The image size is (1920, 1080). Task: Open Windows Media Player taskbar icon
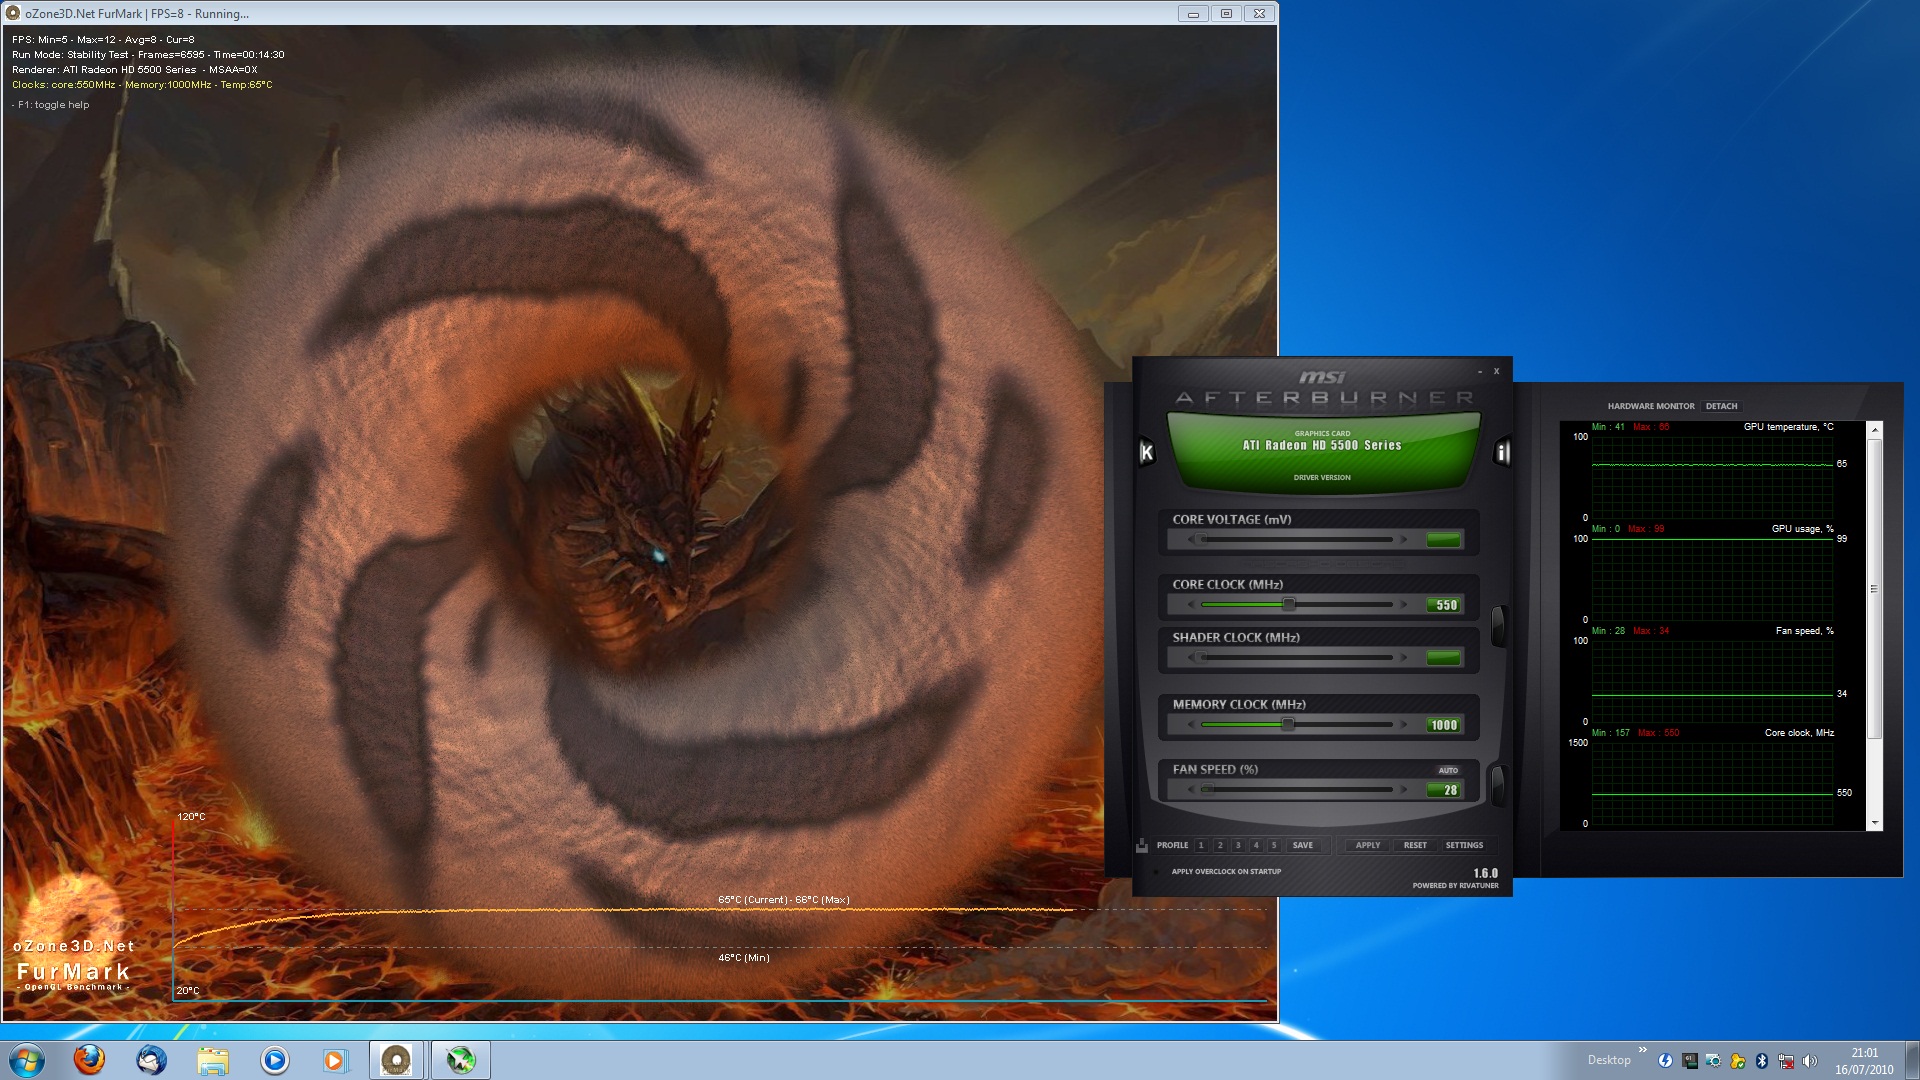click(x=274, y=1060)
